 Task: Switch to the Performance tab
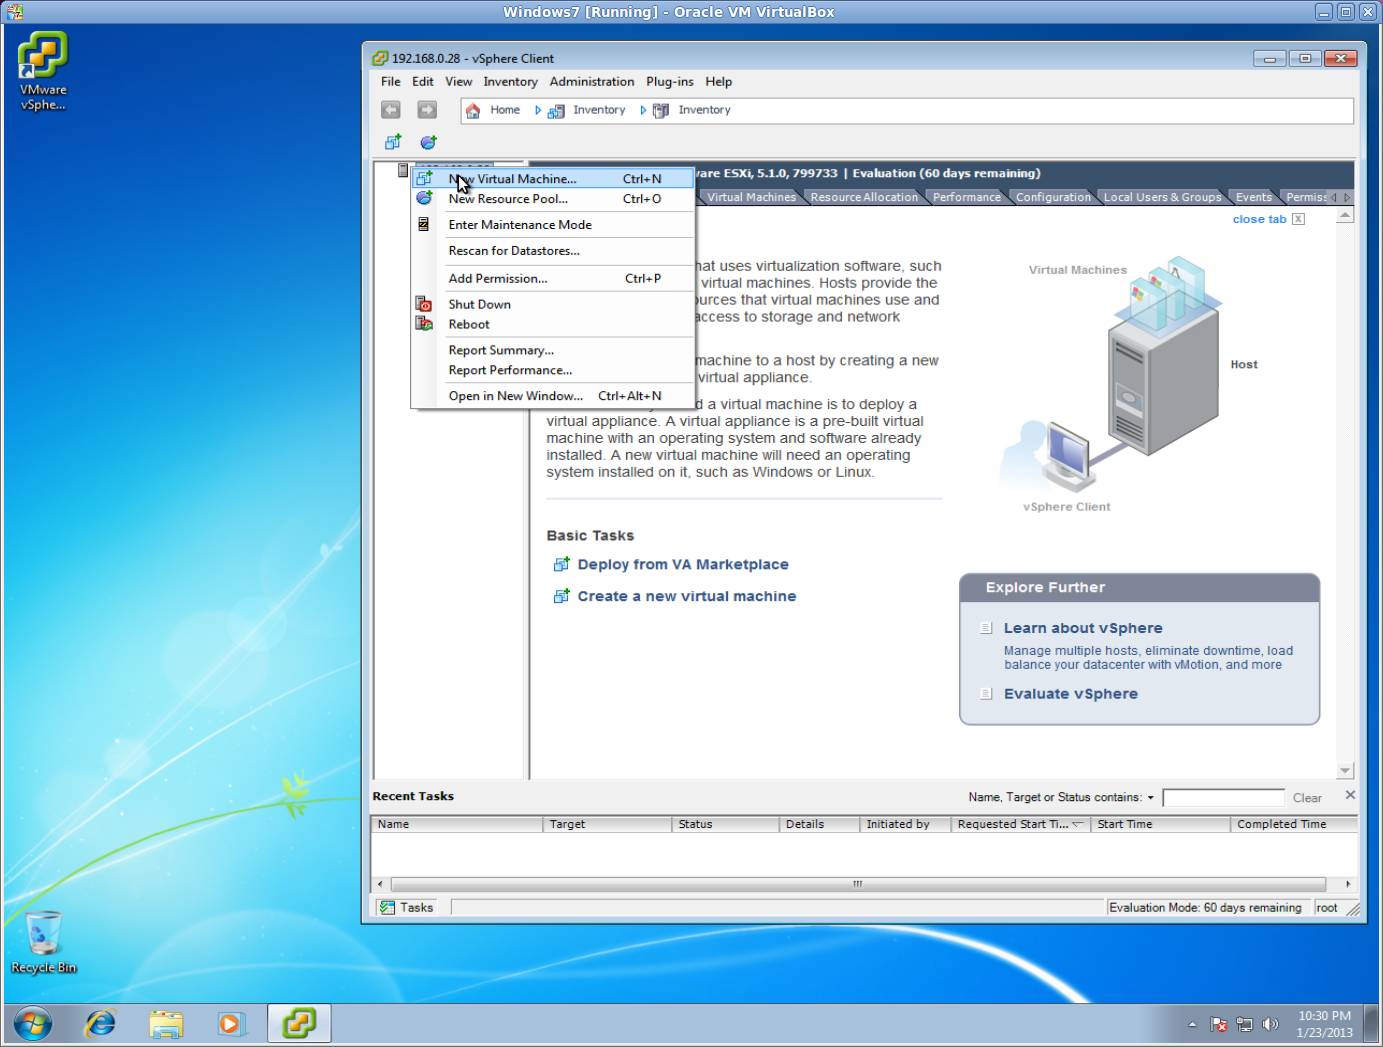click(967, 197)
